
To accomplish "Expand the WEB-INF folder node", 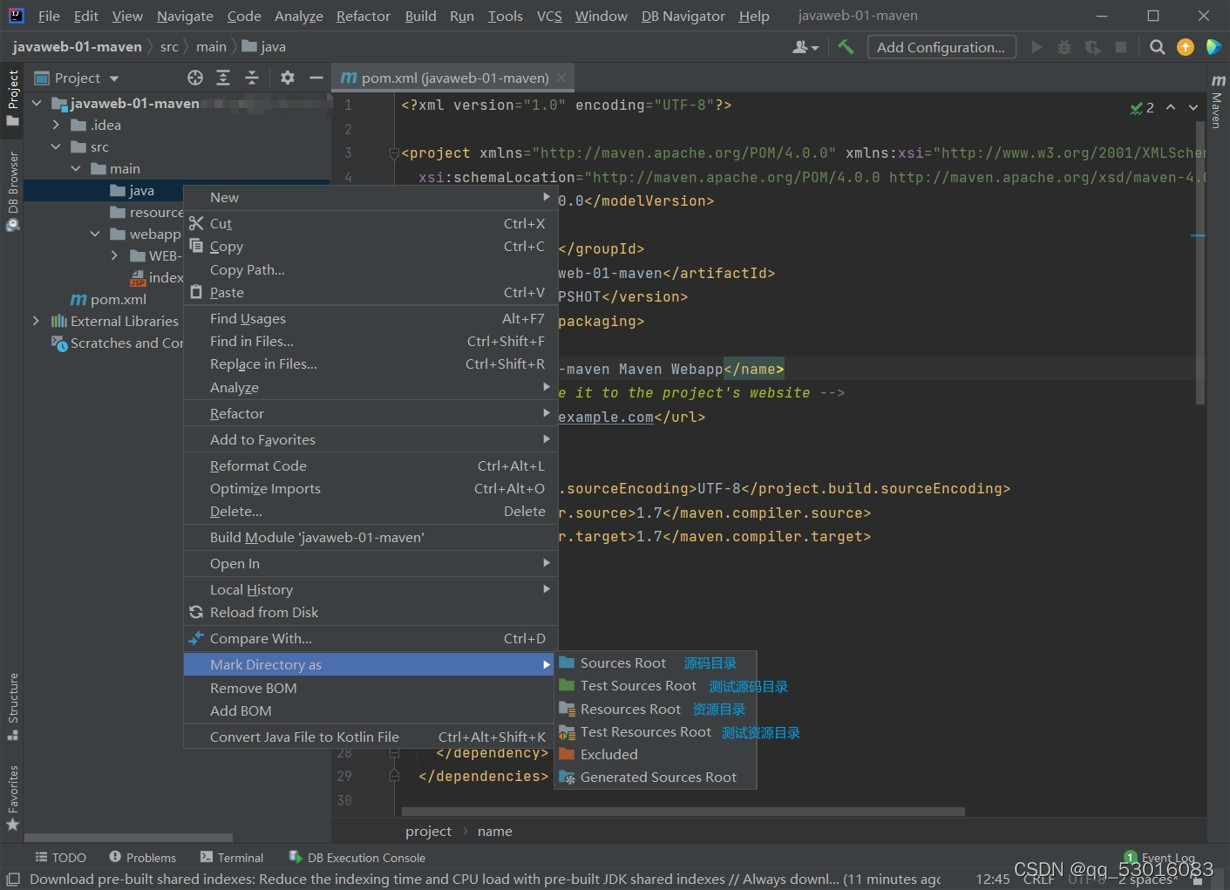I will pos(115,256).
